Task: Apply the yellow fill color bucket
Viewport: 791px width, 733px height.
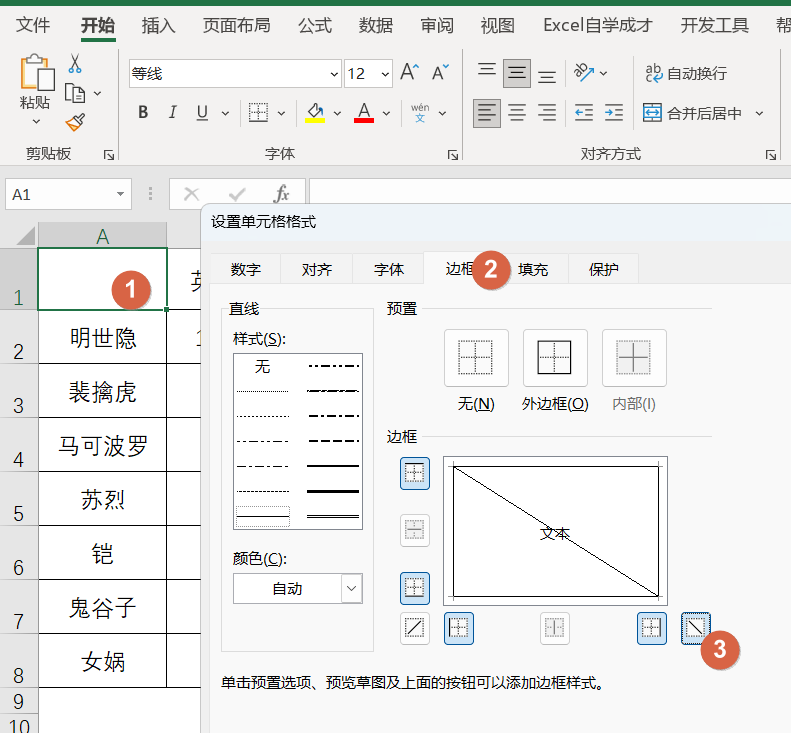Action: pyautogui.click(x=315, y=112)
